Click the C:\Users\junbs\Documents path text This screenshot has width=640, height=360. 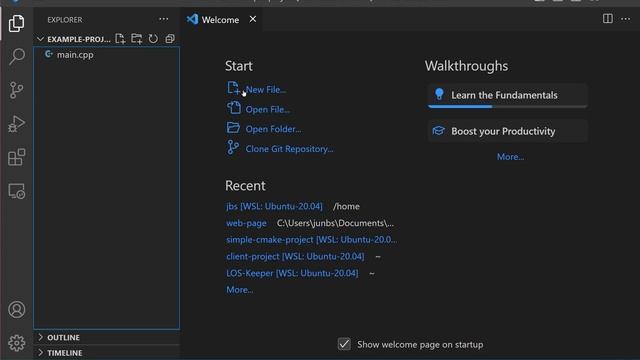pyautogui.click(x=335, y=223)
